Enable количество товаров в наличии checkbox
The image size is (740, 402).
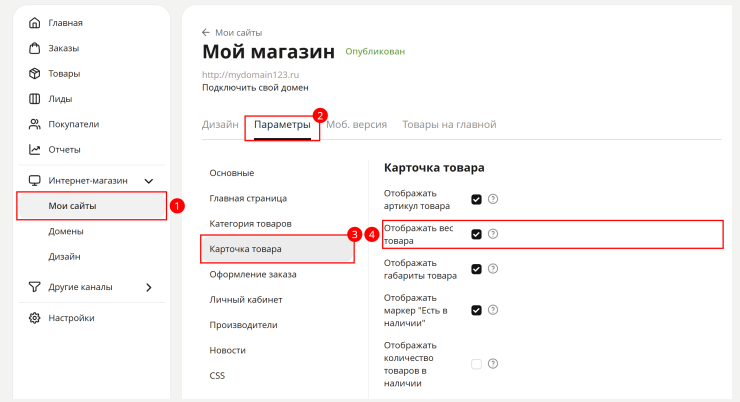(x=476, y=364)
